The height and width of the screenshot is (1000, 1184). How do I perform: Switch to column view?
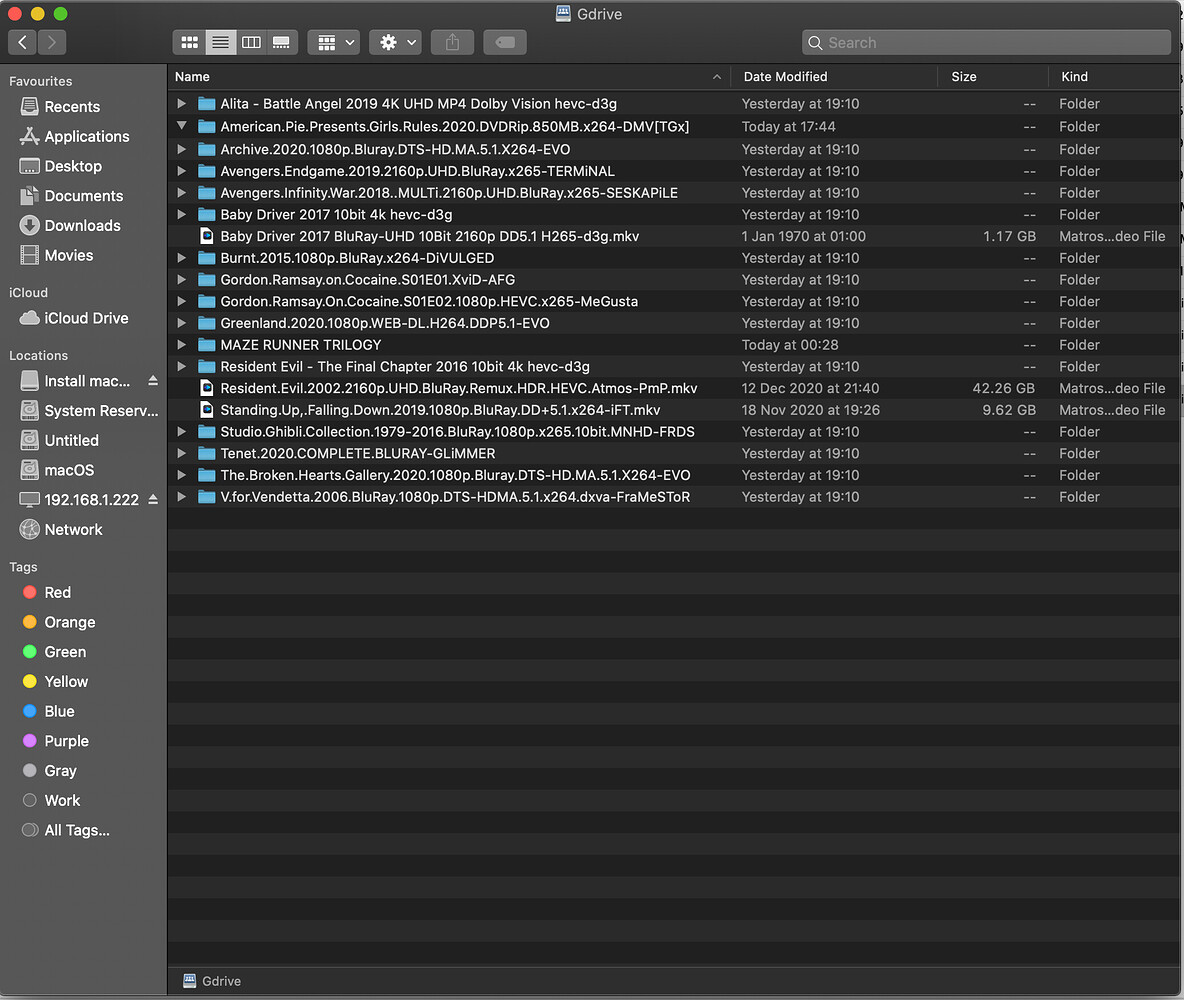(x=251, y=42)
